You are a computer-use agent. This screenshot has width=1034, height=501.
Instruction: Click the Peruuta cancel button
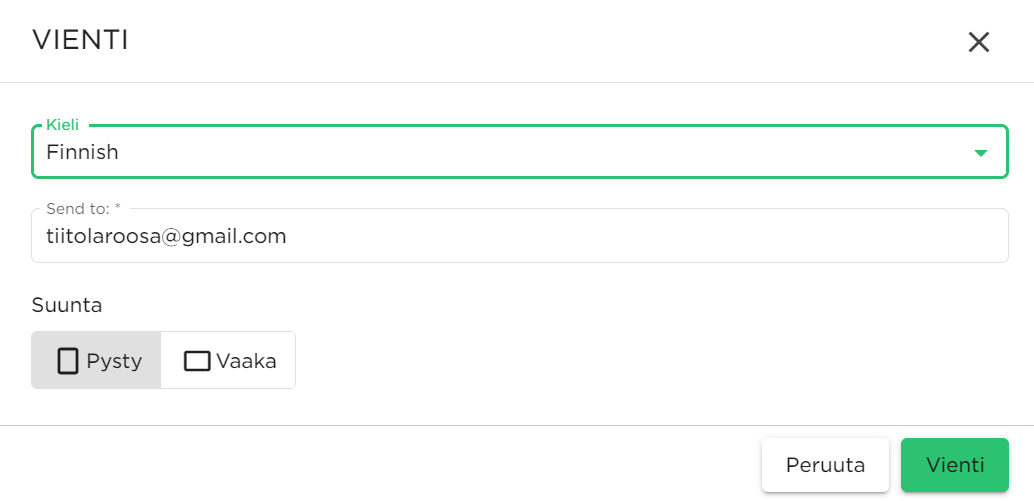(x=825, y=465)
